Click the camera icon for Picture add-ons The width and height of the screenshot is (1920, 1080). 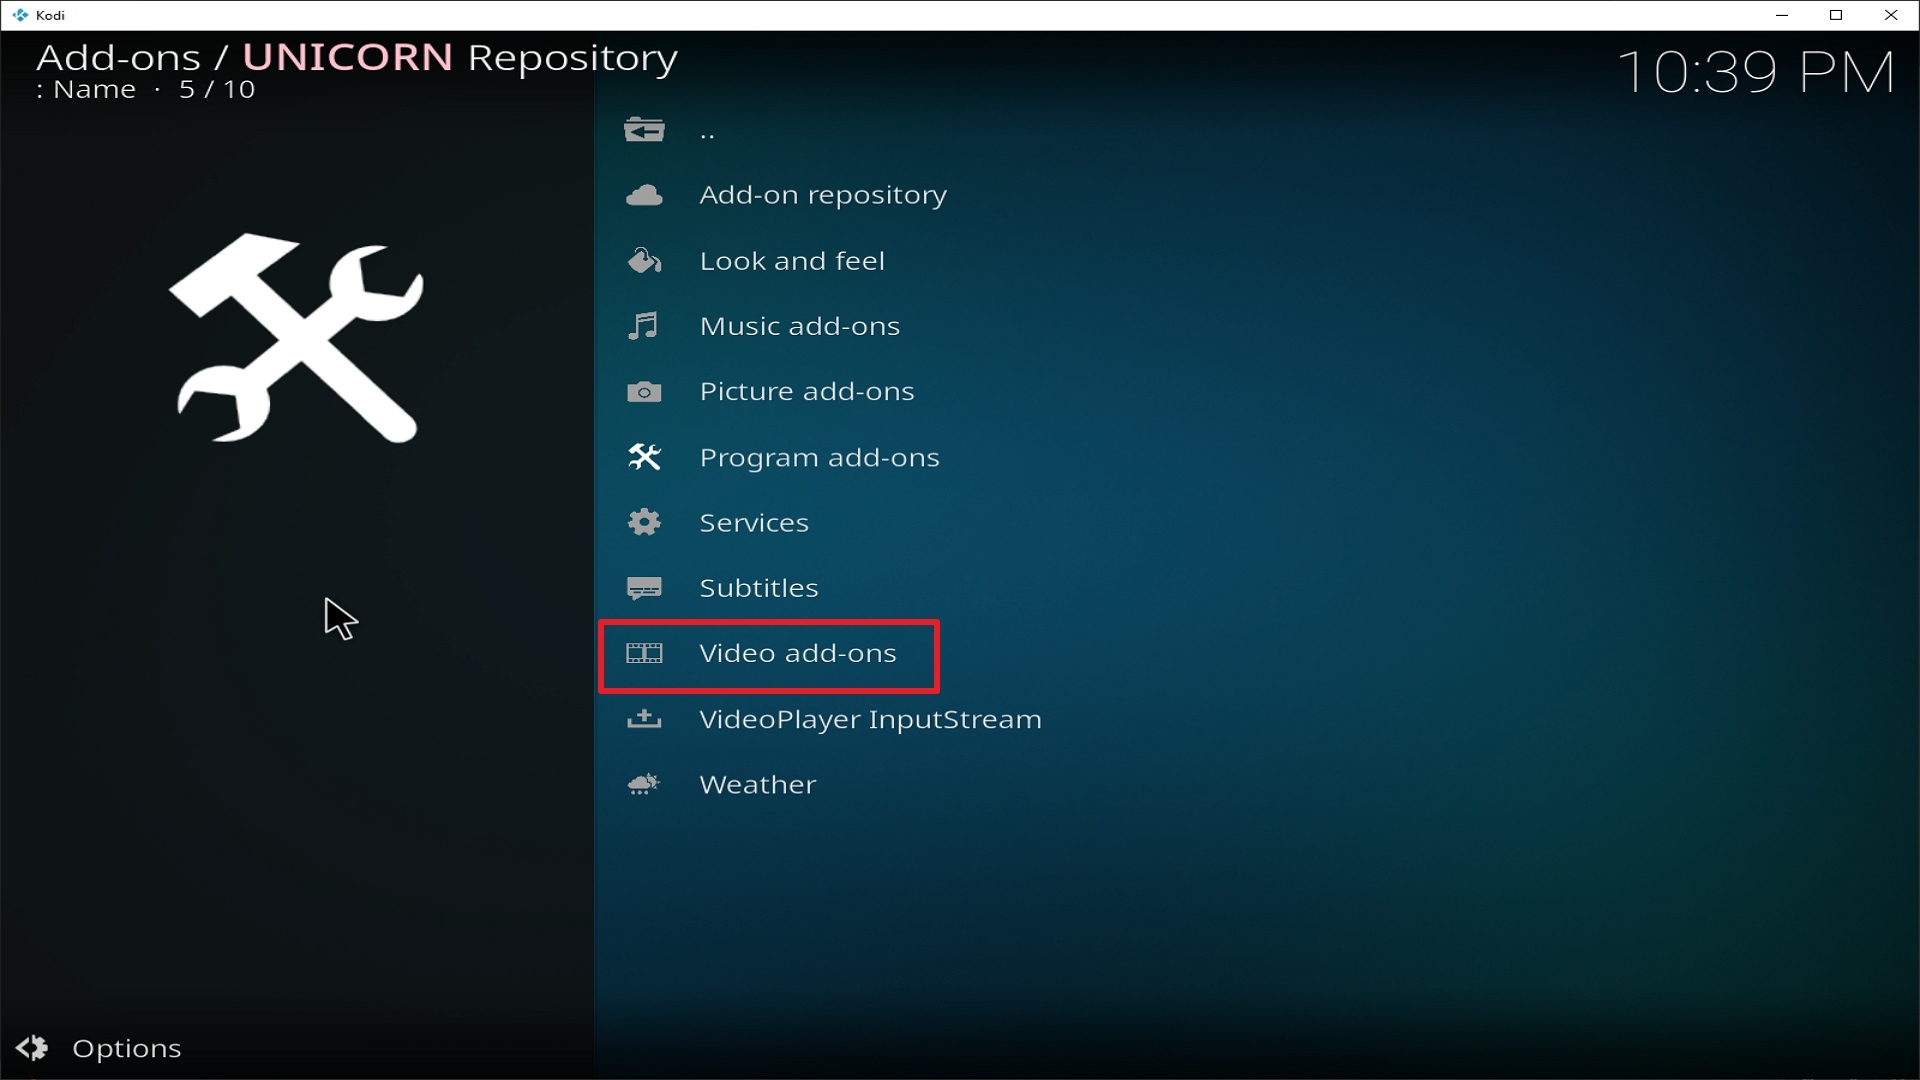point(644,392)
